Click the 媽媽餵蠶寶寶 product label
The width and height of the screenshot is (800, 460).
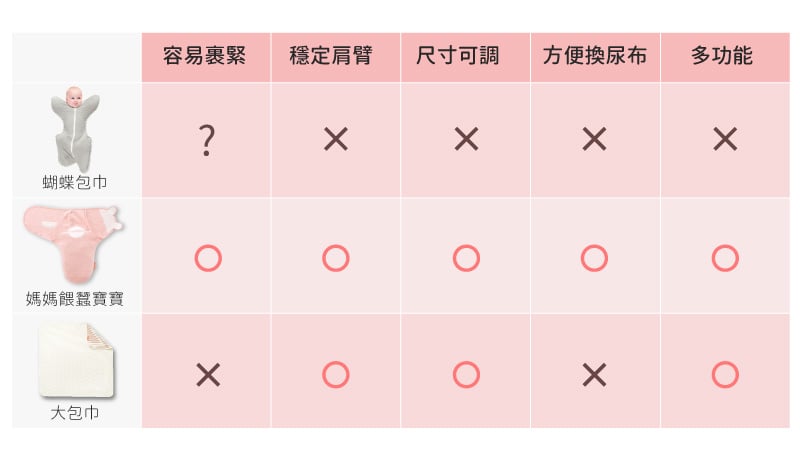[x=76, y=299]
